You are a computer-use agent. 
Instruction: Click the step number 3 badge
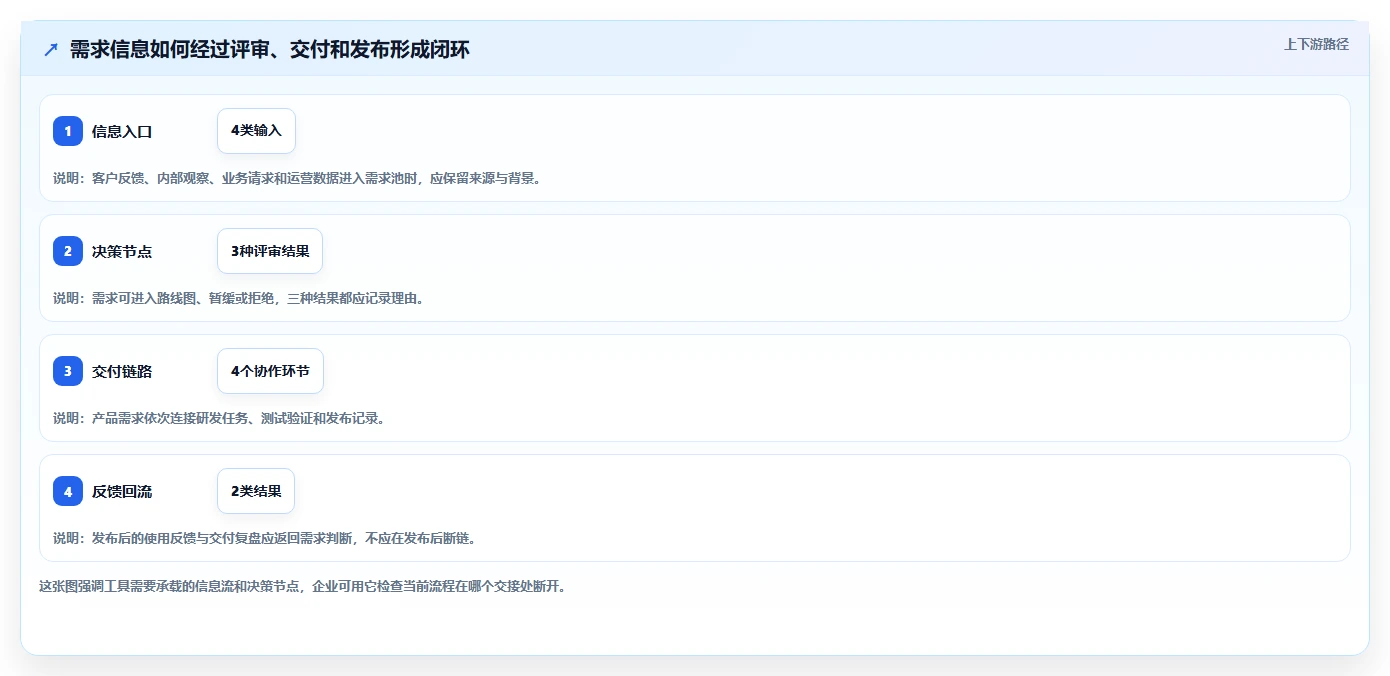(68, 371)
